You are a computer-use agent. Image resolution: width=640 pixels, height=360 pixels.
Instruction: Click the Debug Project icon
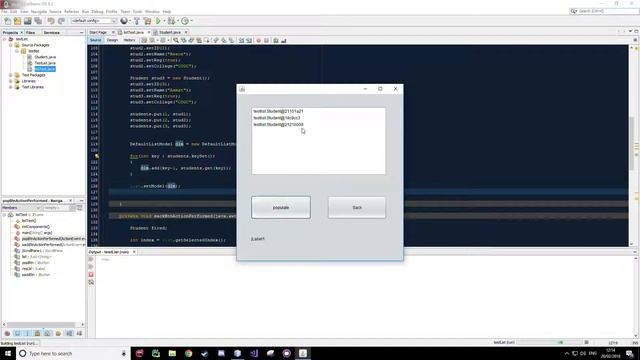pos(171,21)
